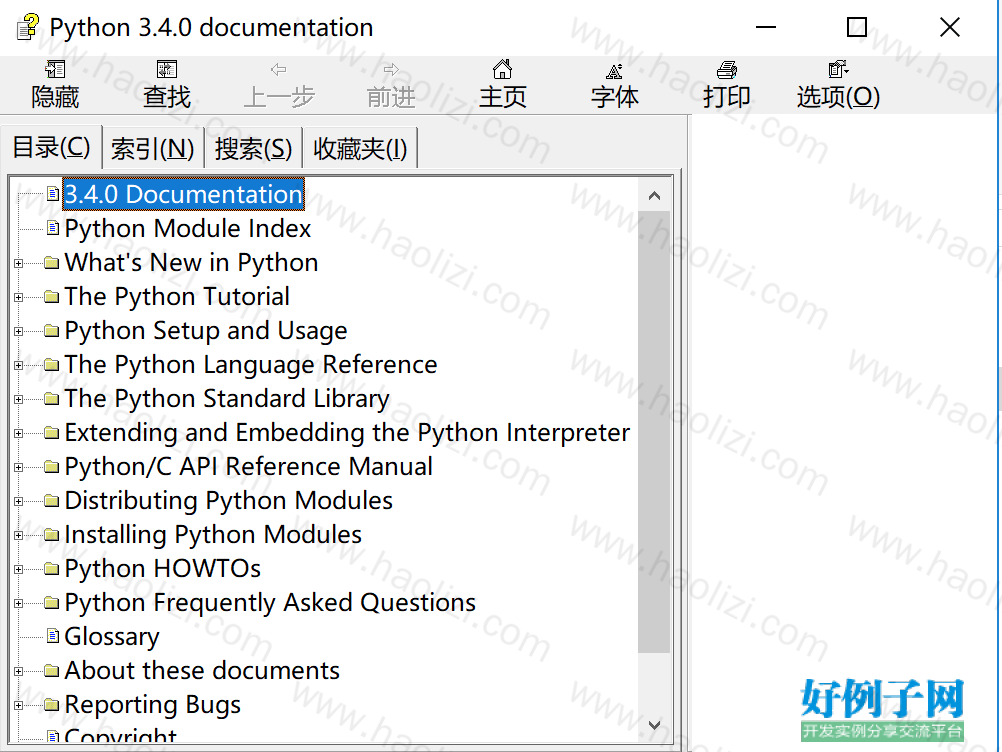Click folder icon beside The Python Tutorial
This screenshot has width=1002, height=752.
52,296
